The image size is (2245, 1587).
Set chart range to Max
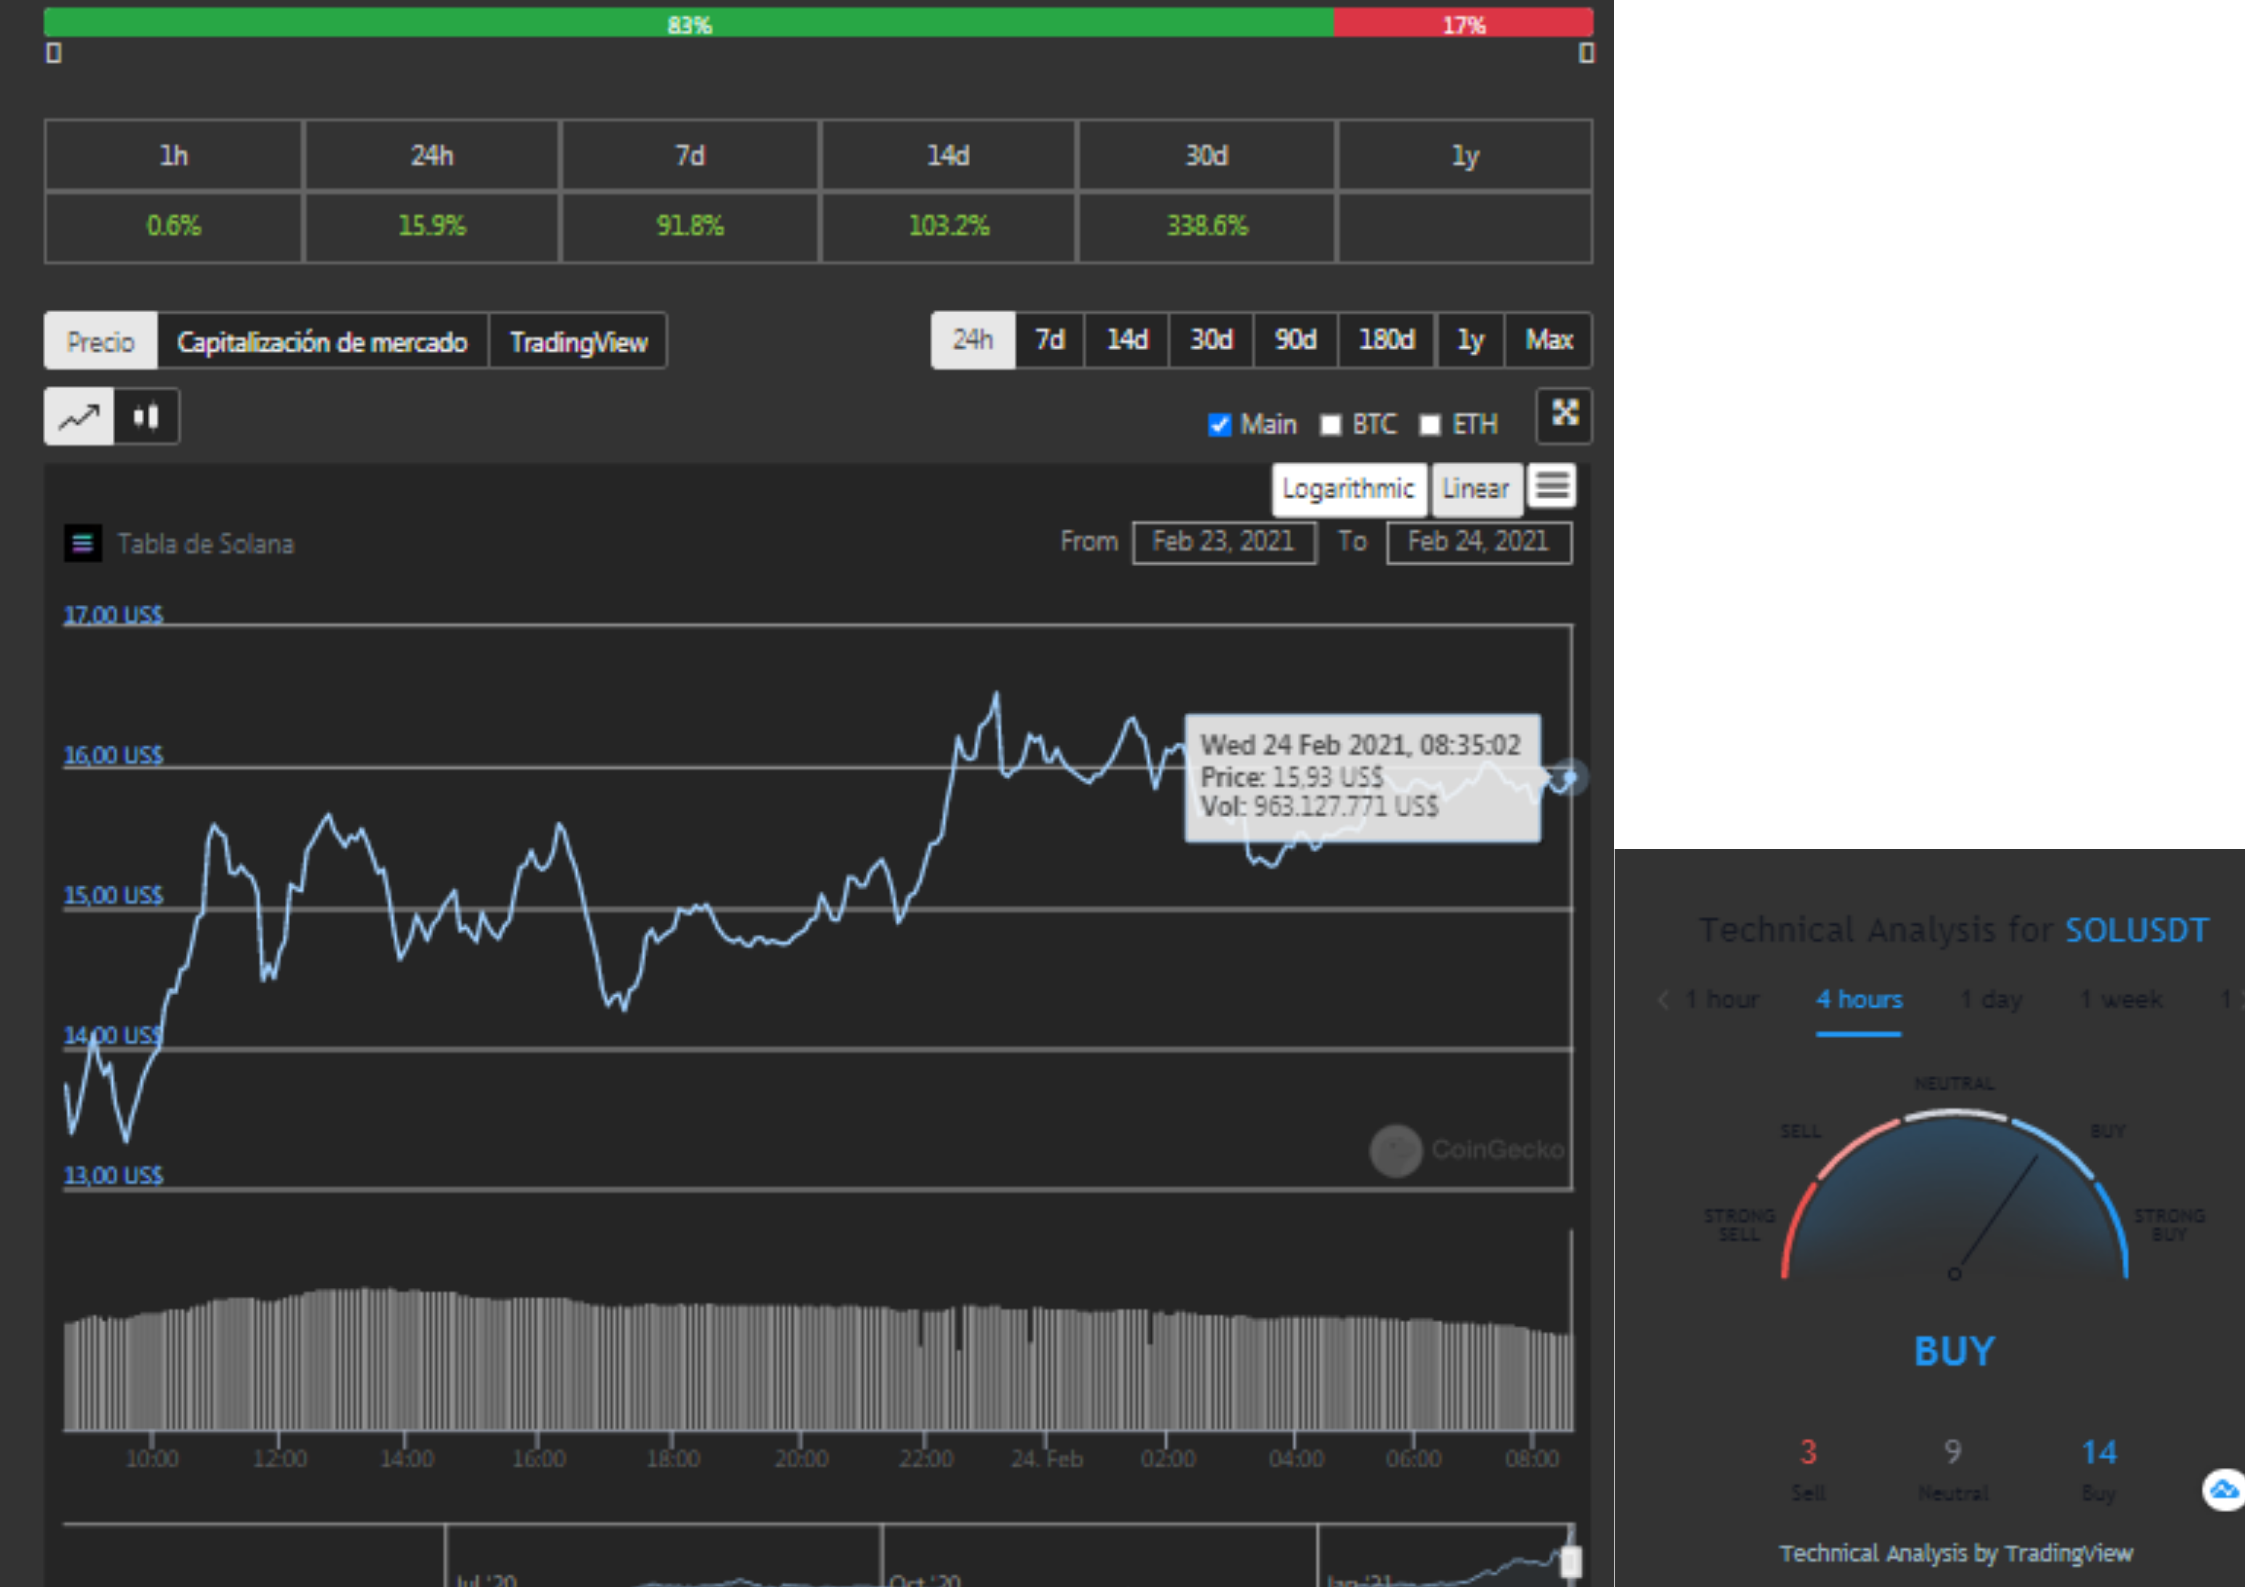(1549, 340)
